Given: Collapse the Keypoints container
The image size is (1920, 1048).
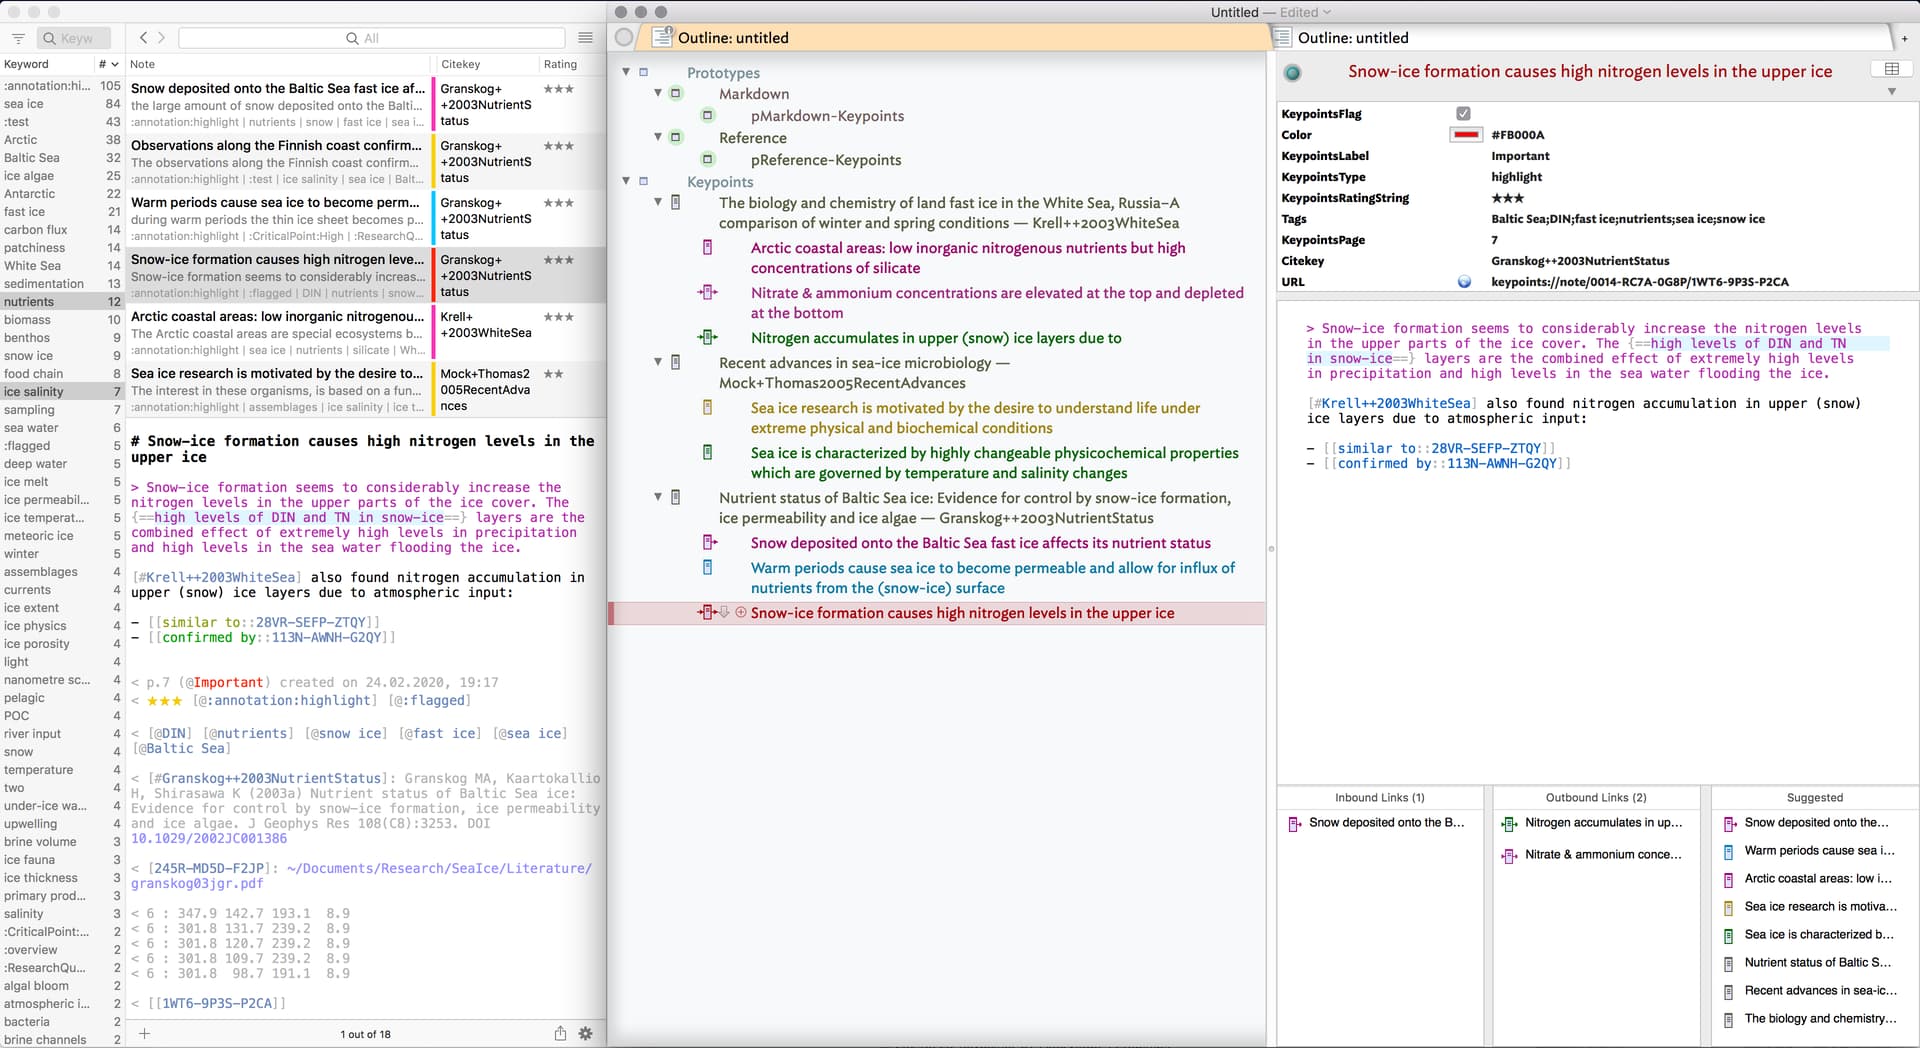Looking at the screenshot, I should click(627, 181).
